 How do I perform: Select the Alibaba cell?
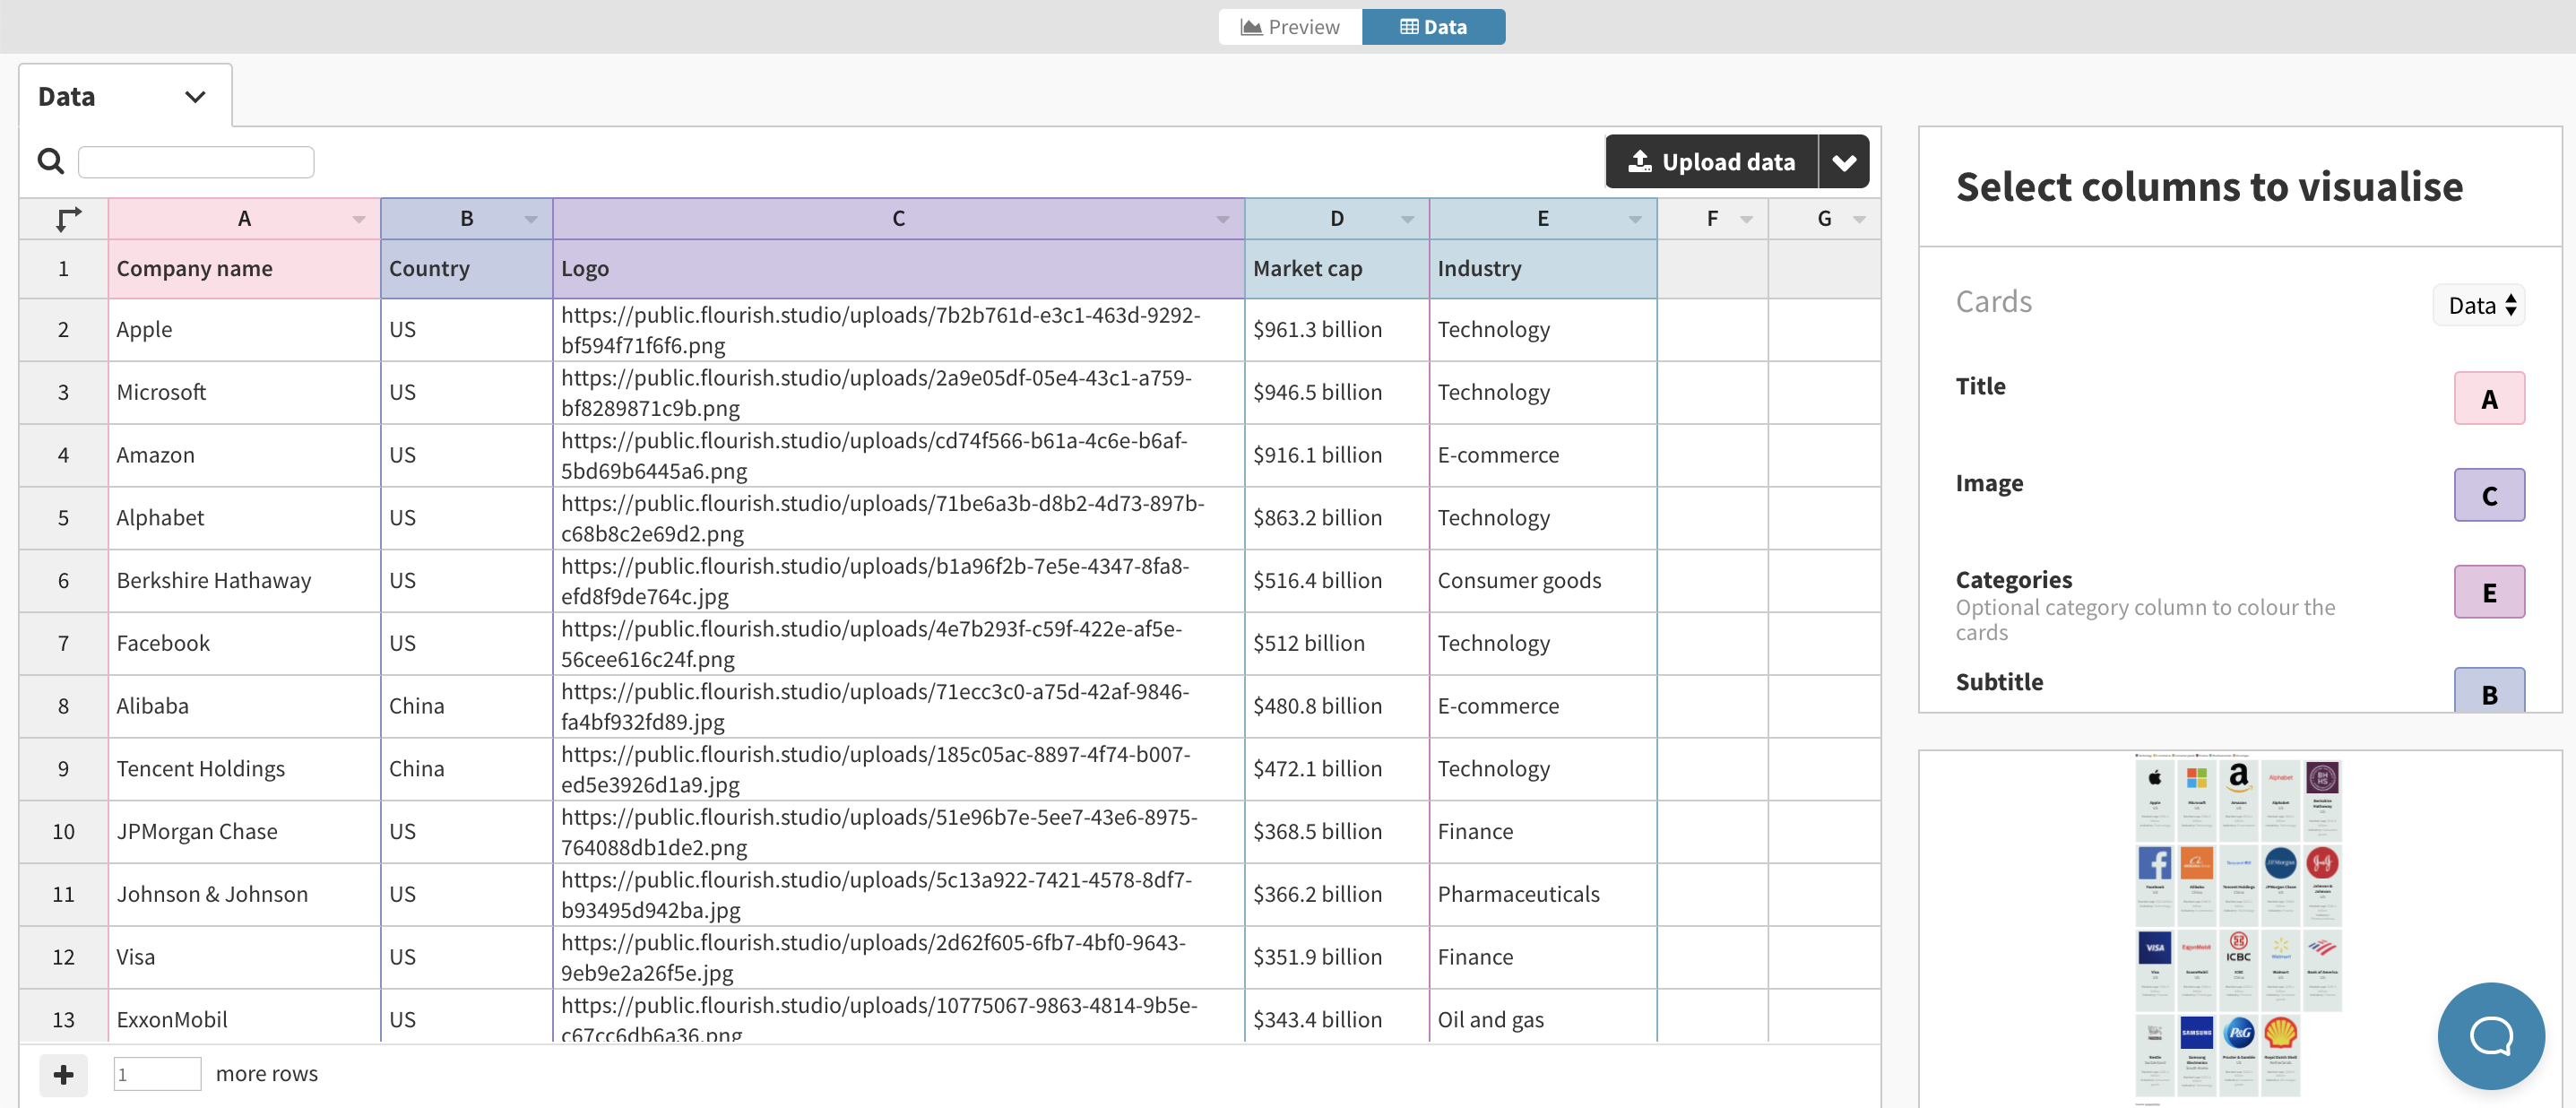pos(244,707)
